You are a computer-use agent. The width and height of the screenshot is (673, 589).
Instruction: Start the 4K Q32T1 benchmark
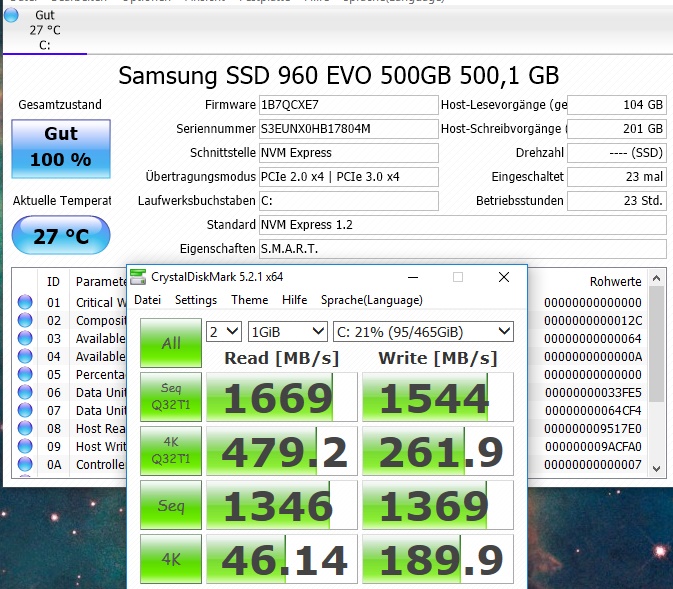(171, 451)
